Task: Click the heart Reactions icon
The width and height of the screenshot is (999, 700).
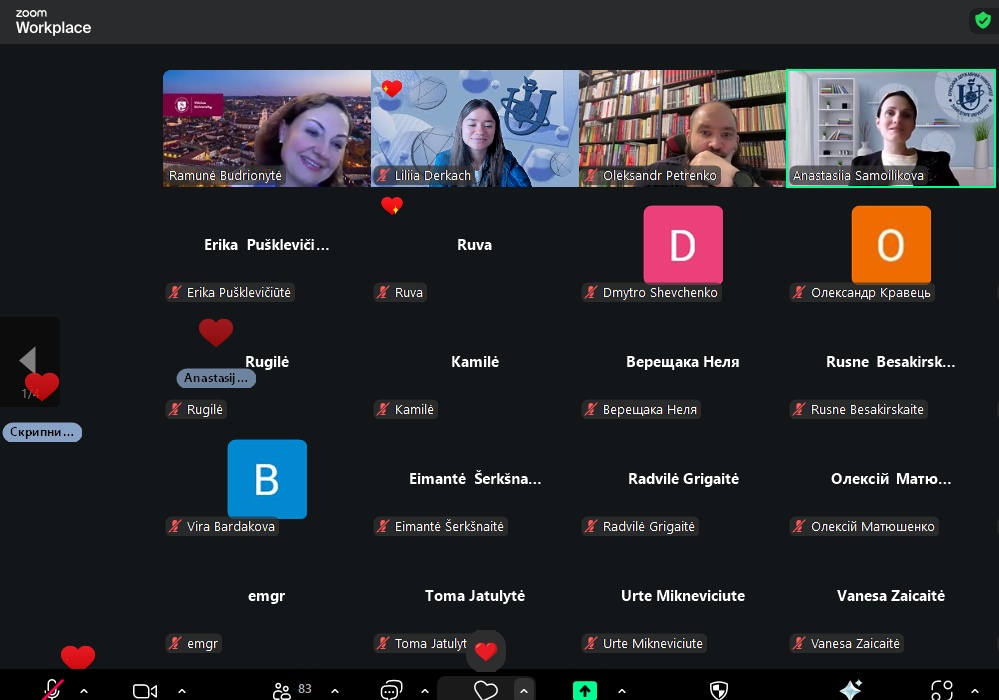Action: click(x=486, y=690)
